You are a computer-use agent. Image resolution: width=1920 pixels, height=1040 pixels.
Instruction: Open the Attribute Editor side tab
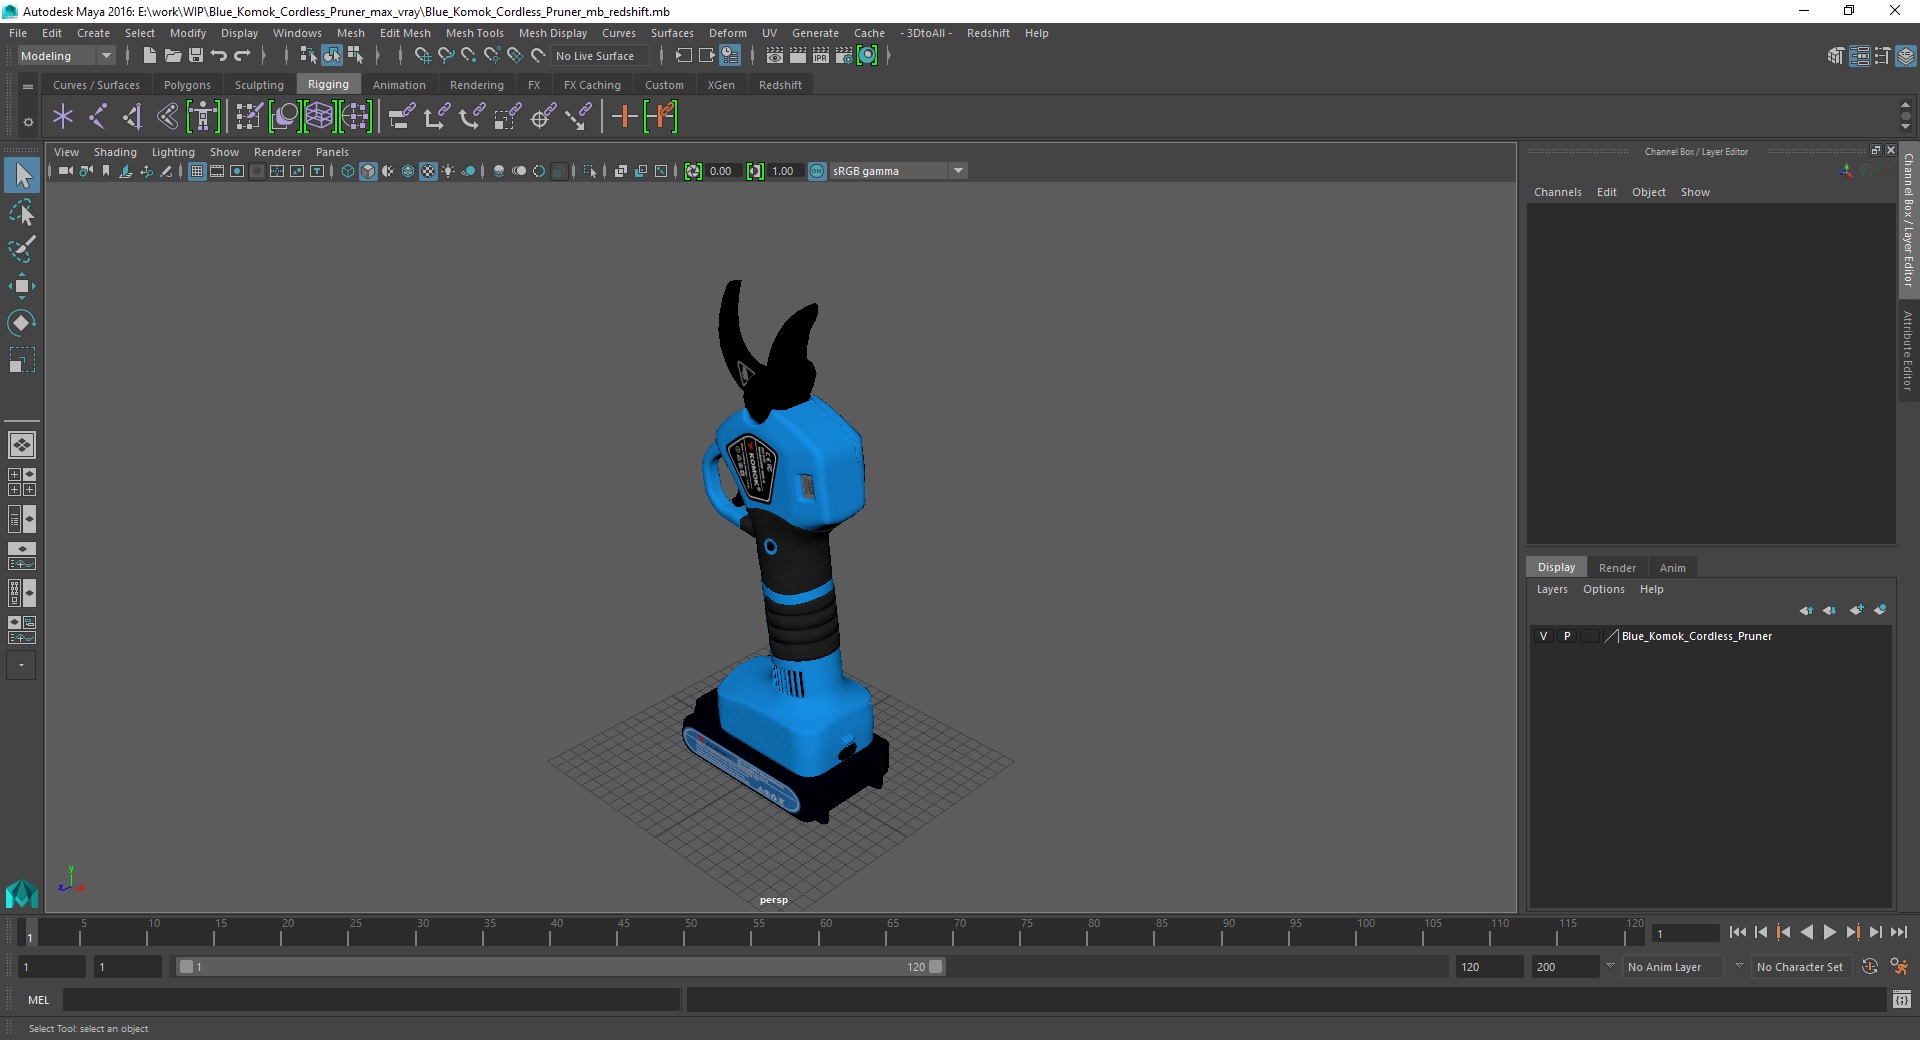coord(1908,350)
